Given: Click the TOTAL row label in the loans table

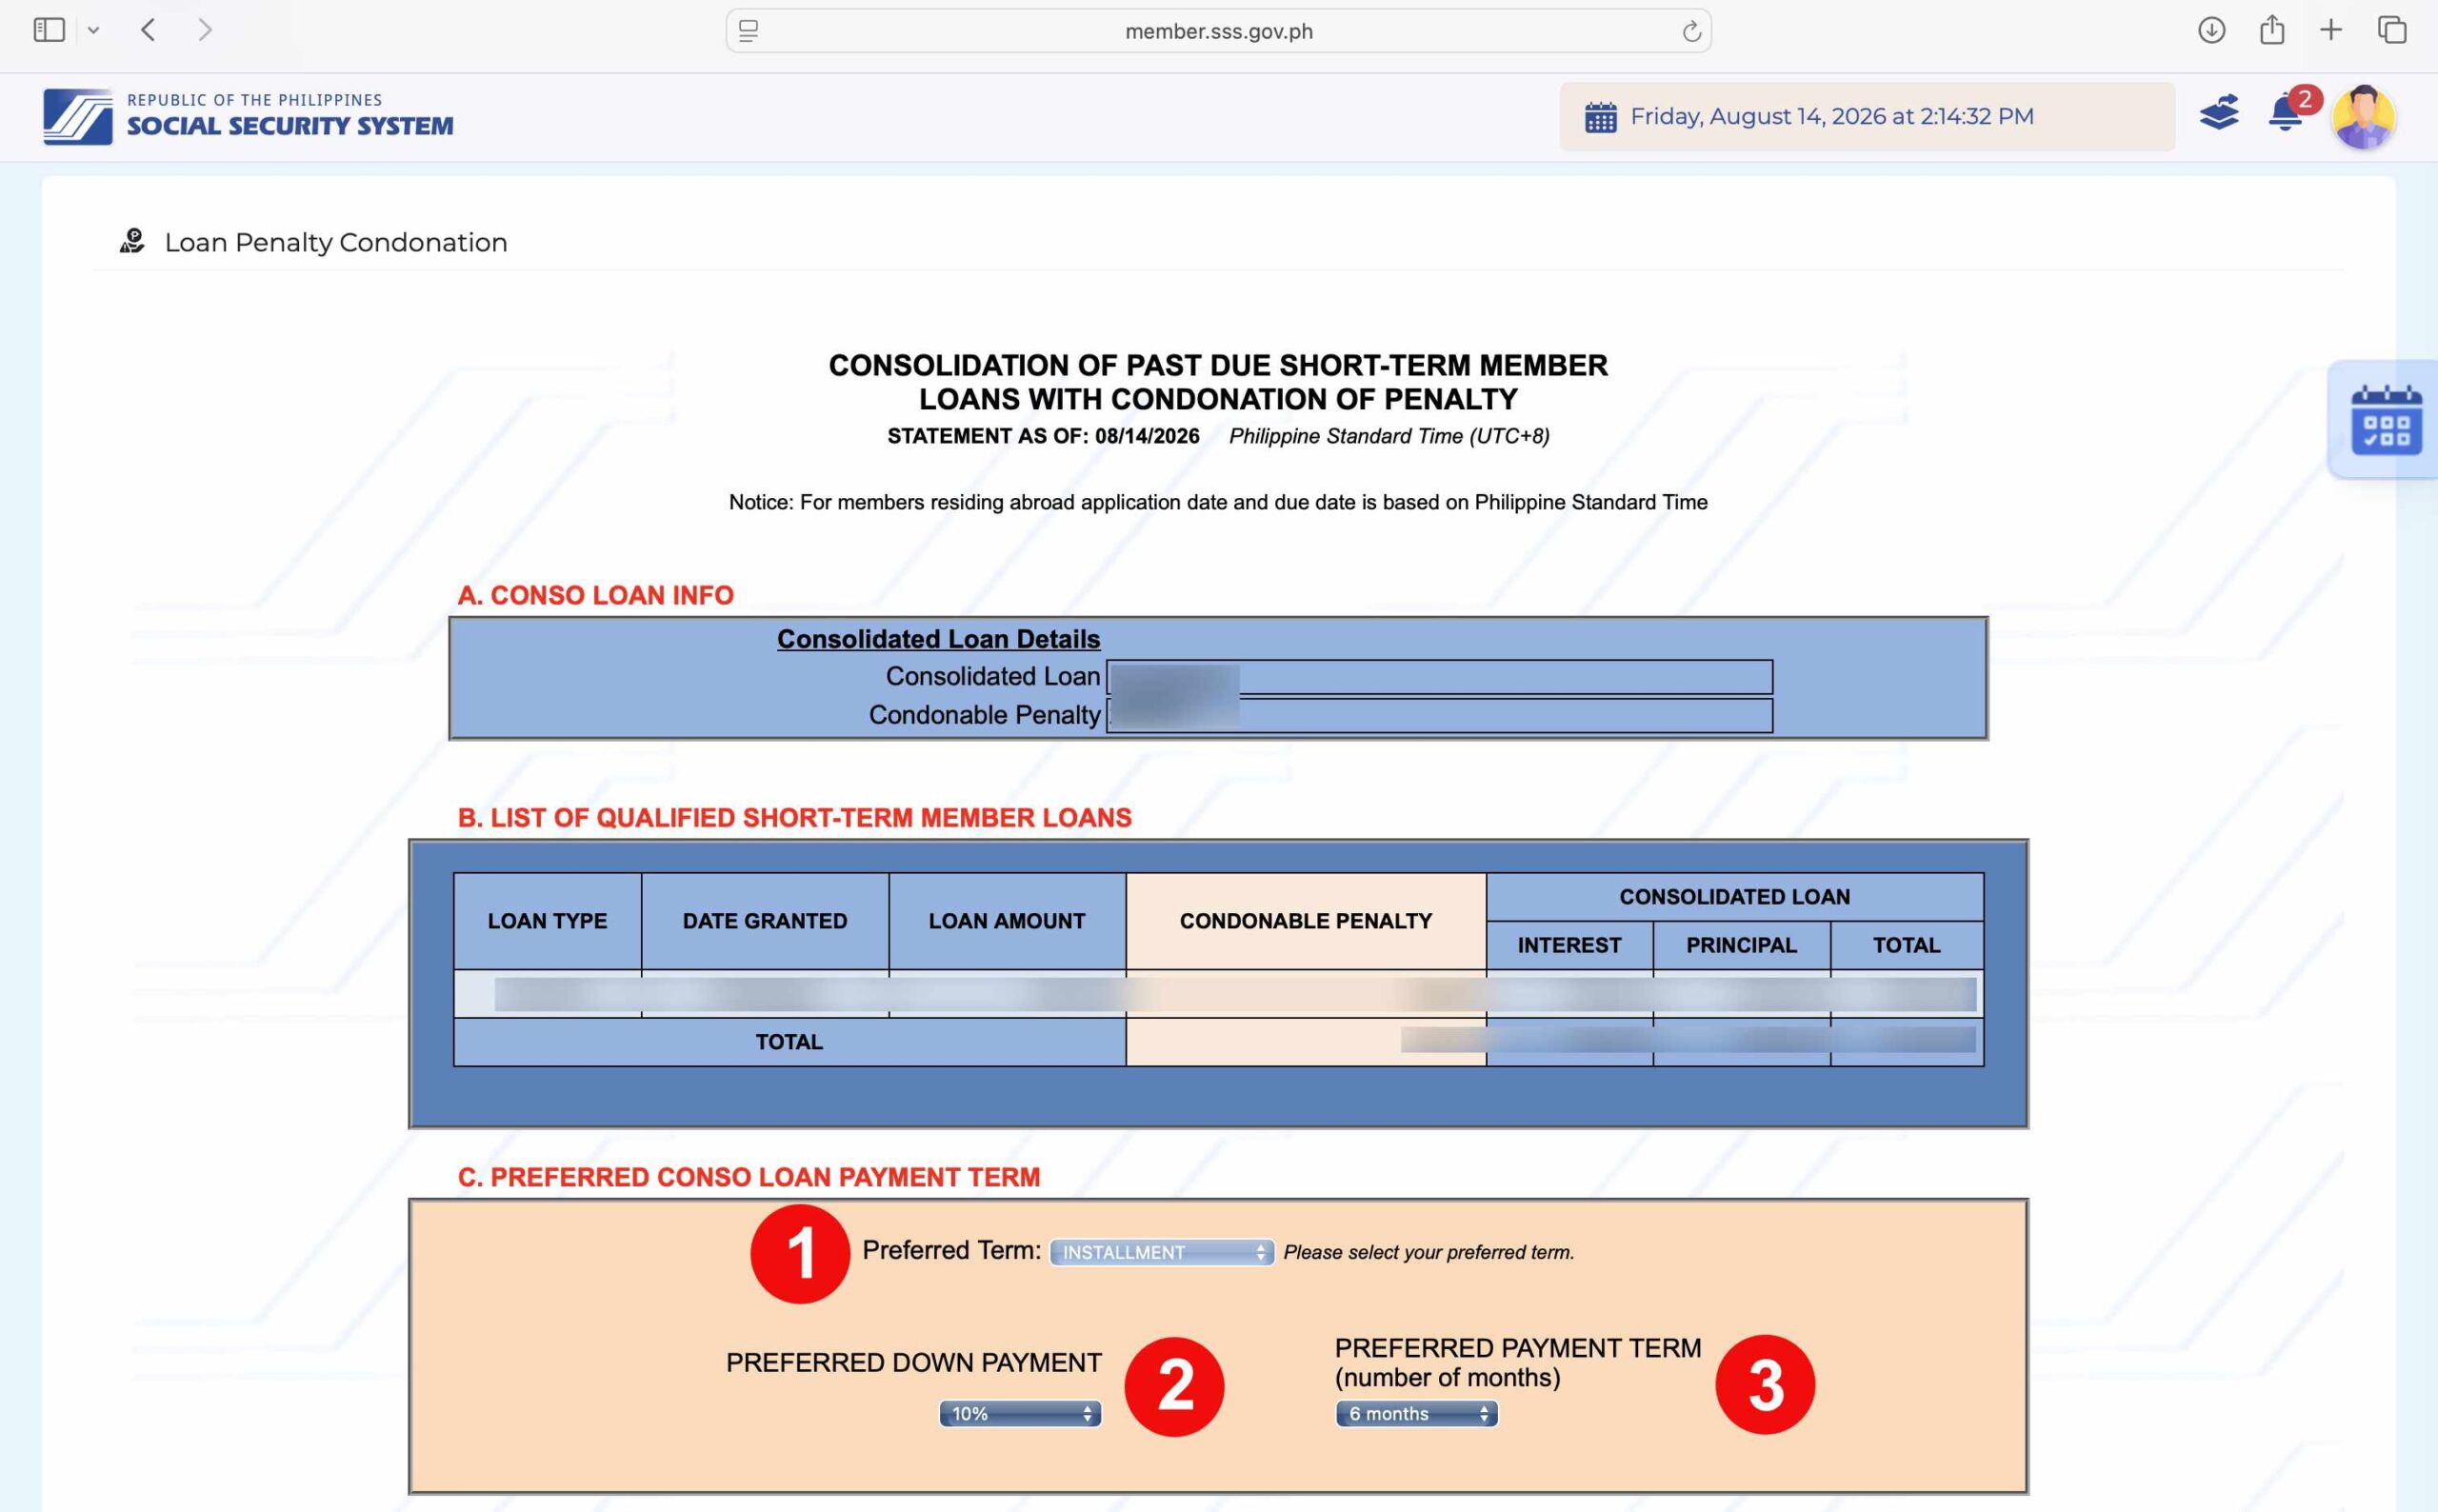Looking at the screenshot, I should click(x=789, y=1042).
